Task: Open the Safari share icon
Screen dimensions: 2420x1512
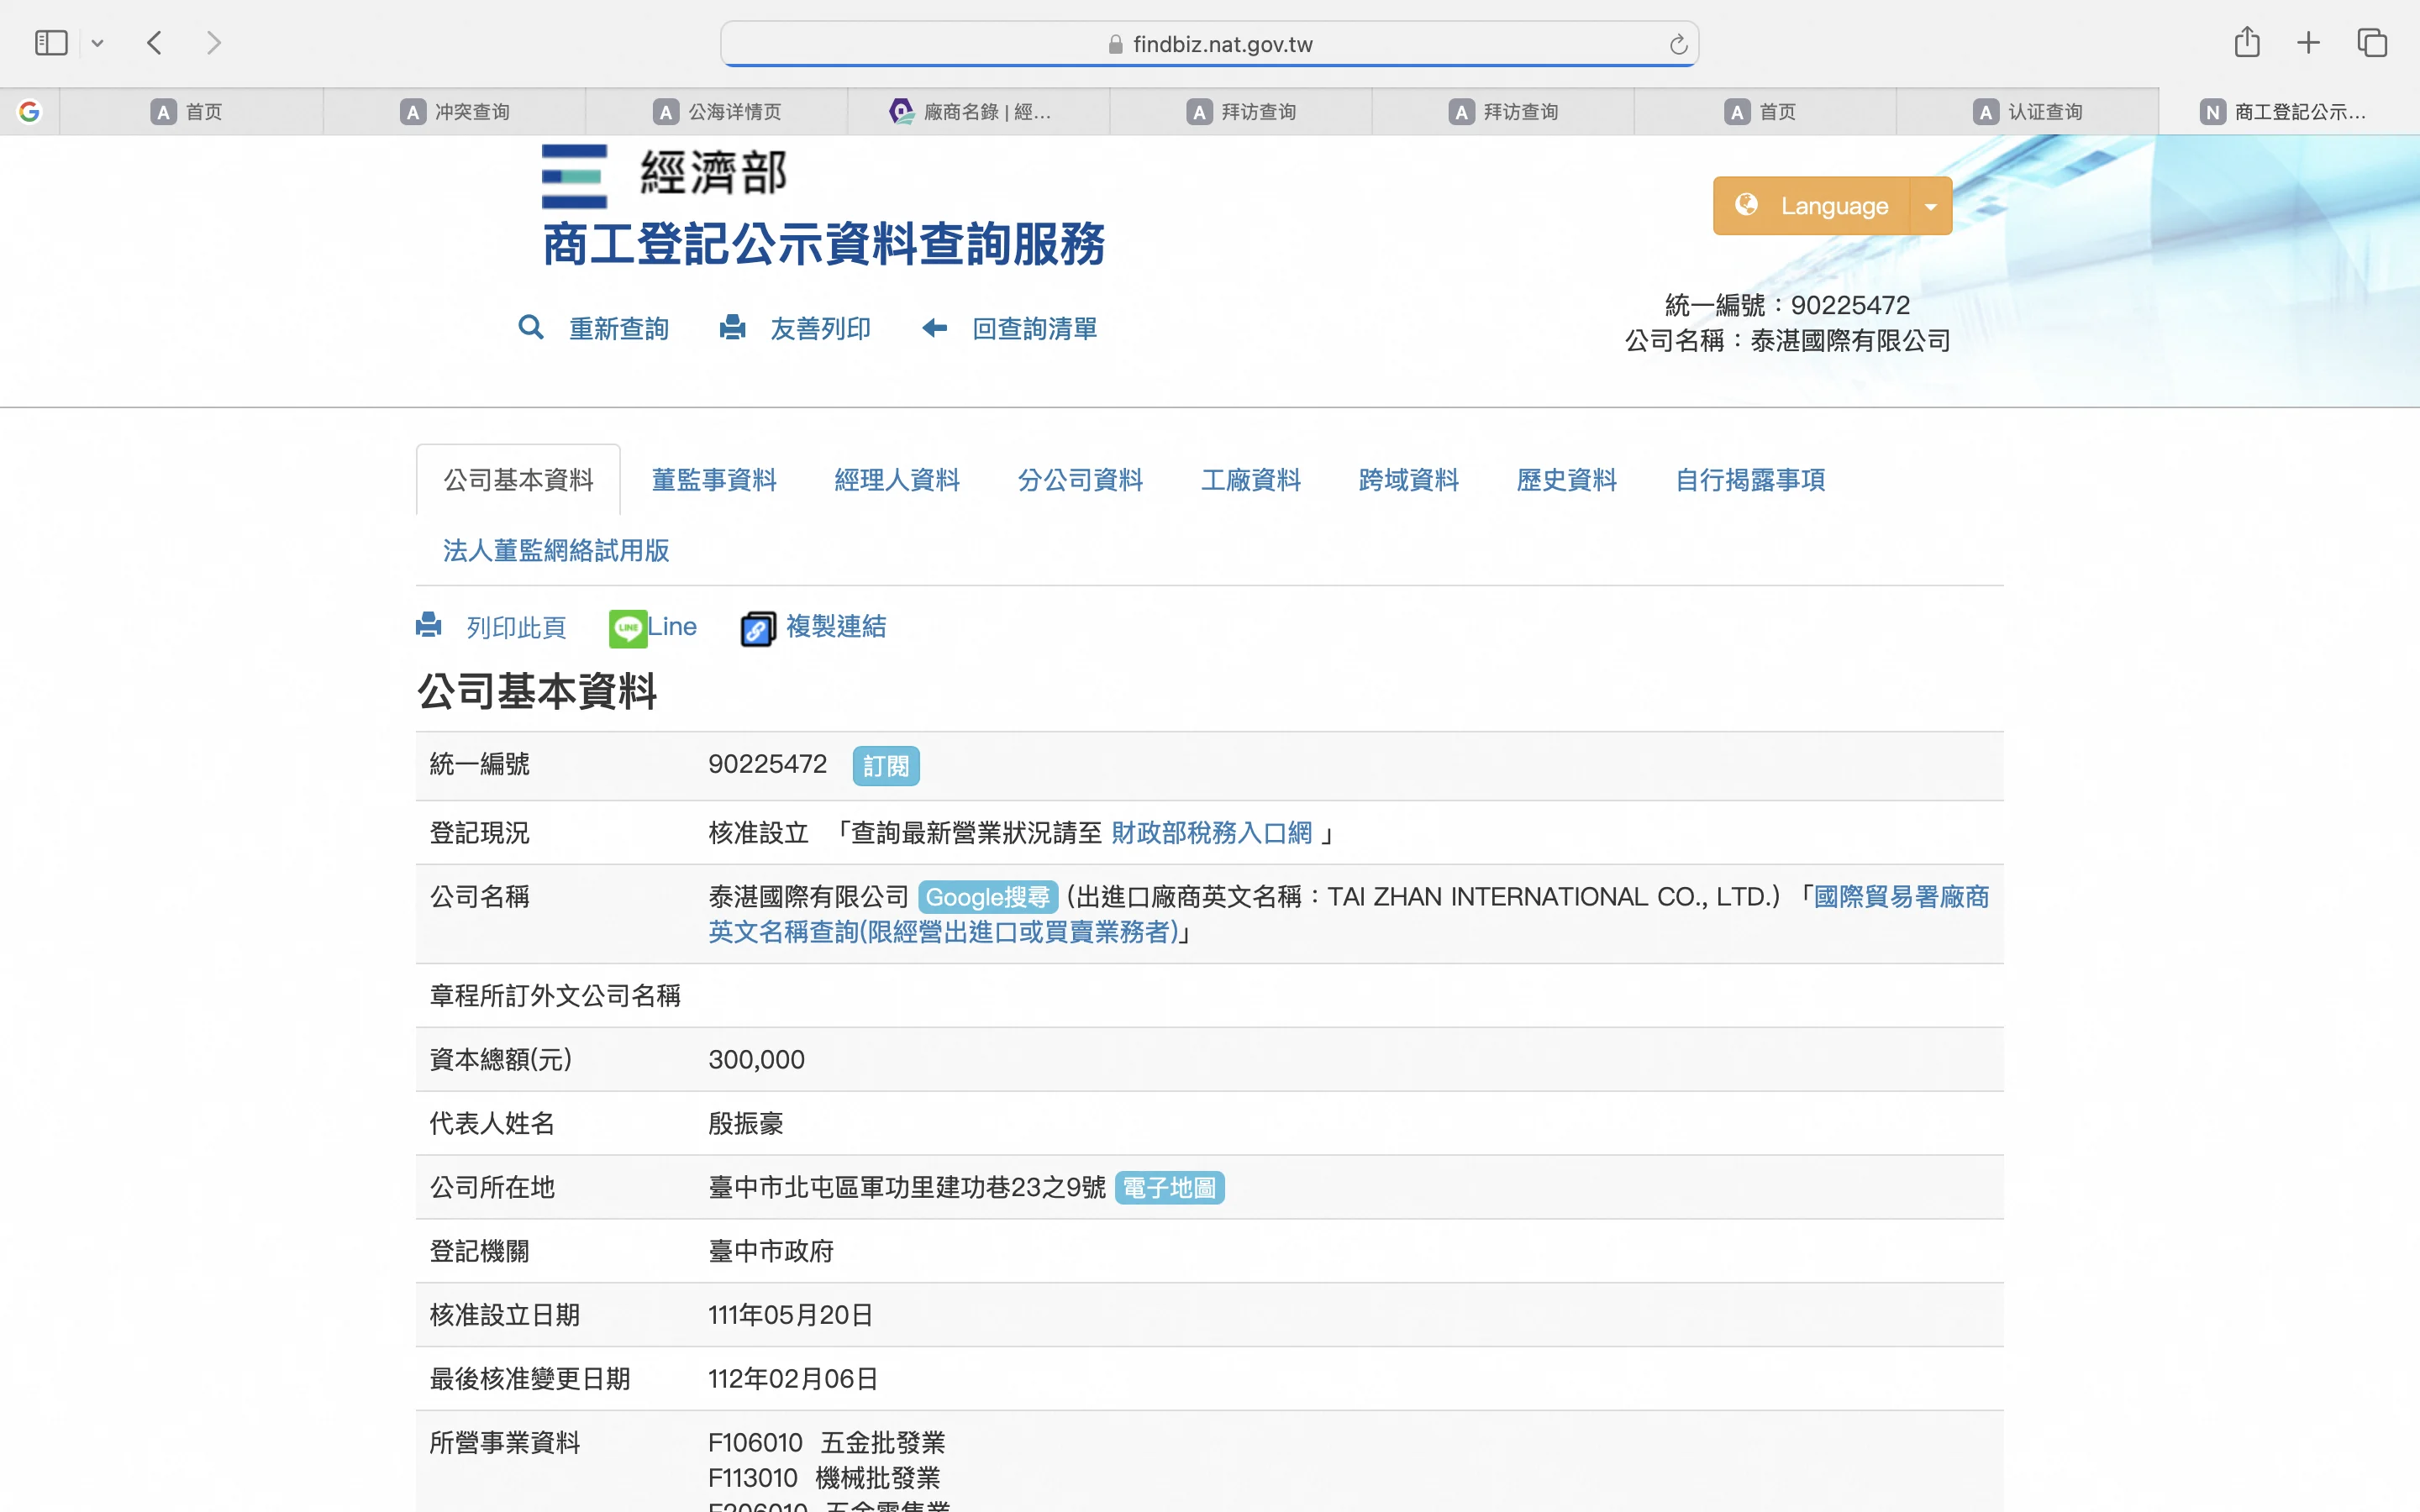Action: (x=2246, y=43)
